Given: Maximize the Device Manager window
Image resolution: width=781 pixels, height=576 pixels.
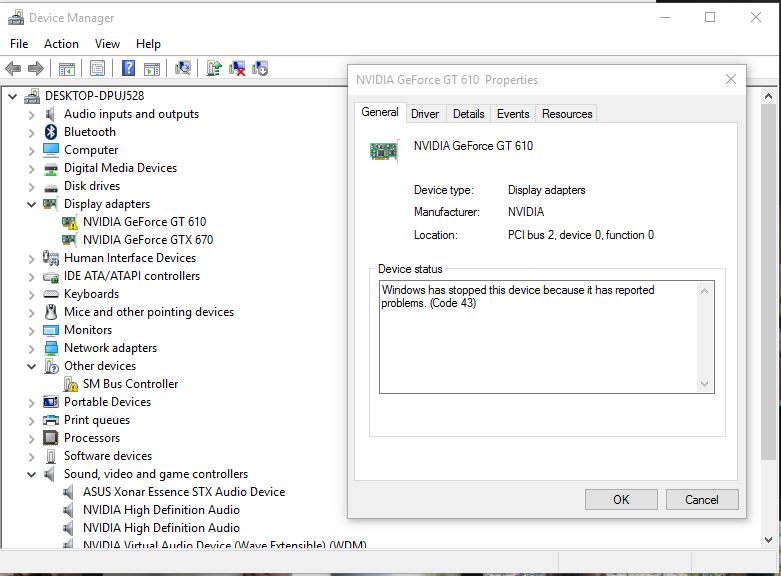Looking at the screenshot, I should click(x=710, y=17).
